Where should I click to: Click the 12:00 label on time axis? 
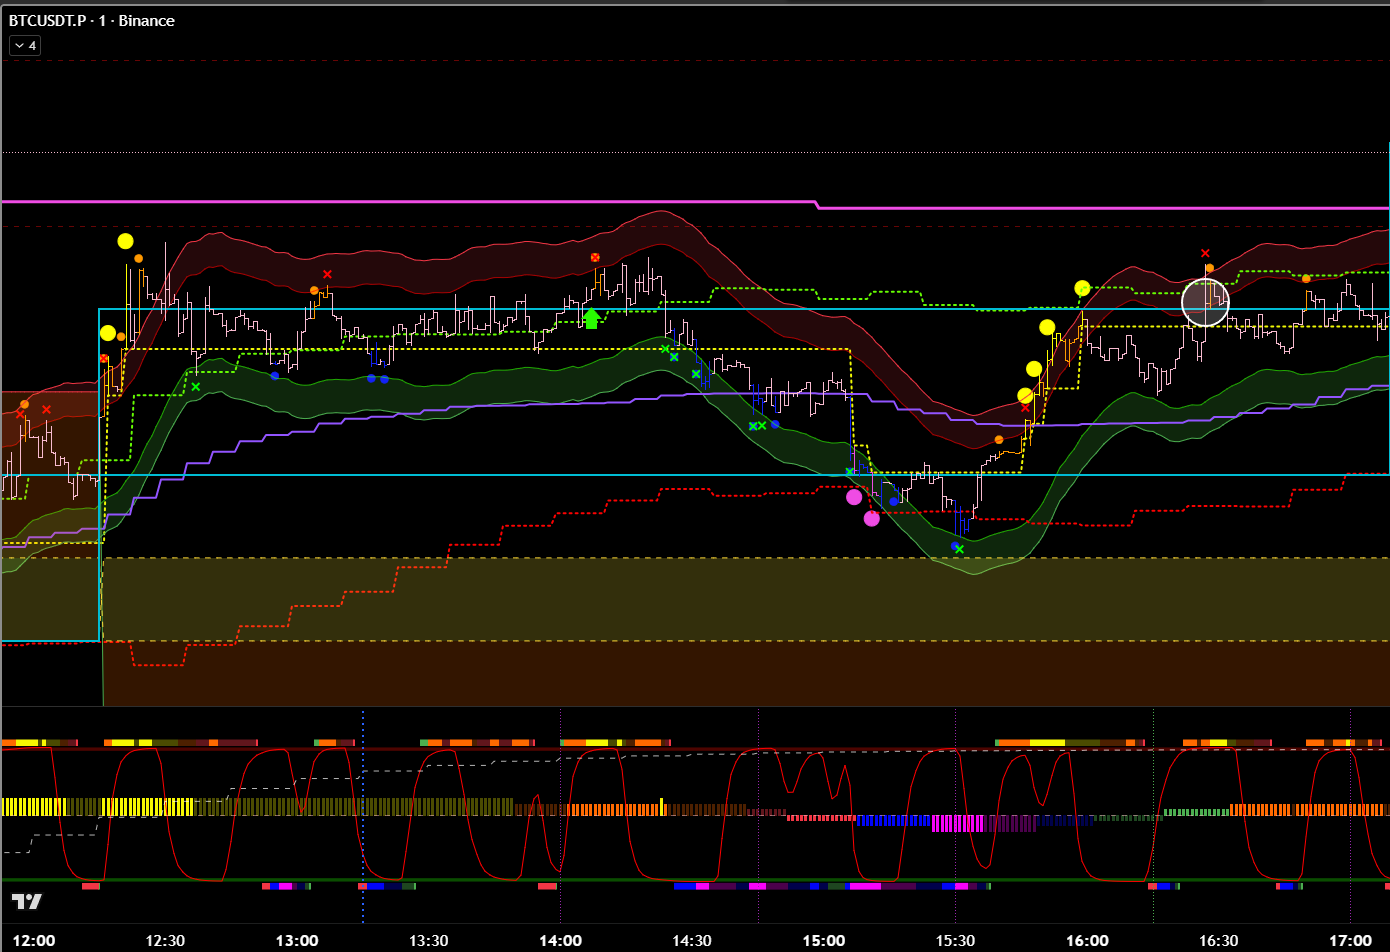pos(34,940)
